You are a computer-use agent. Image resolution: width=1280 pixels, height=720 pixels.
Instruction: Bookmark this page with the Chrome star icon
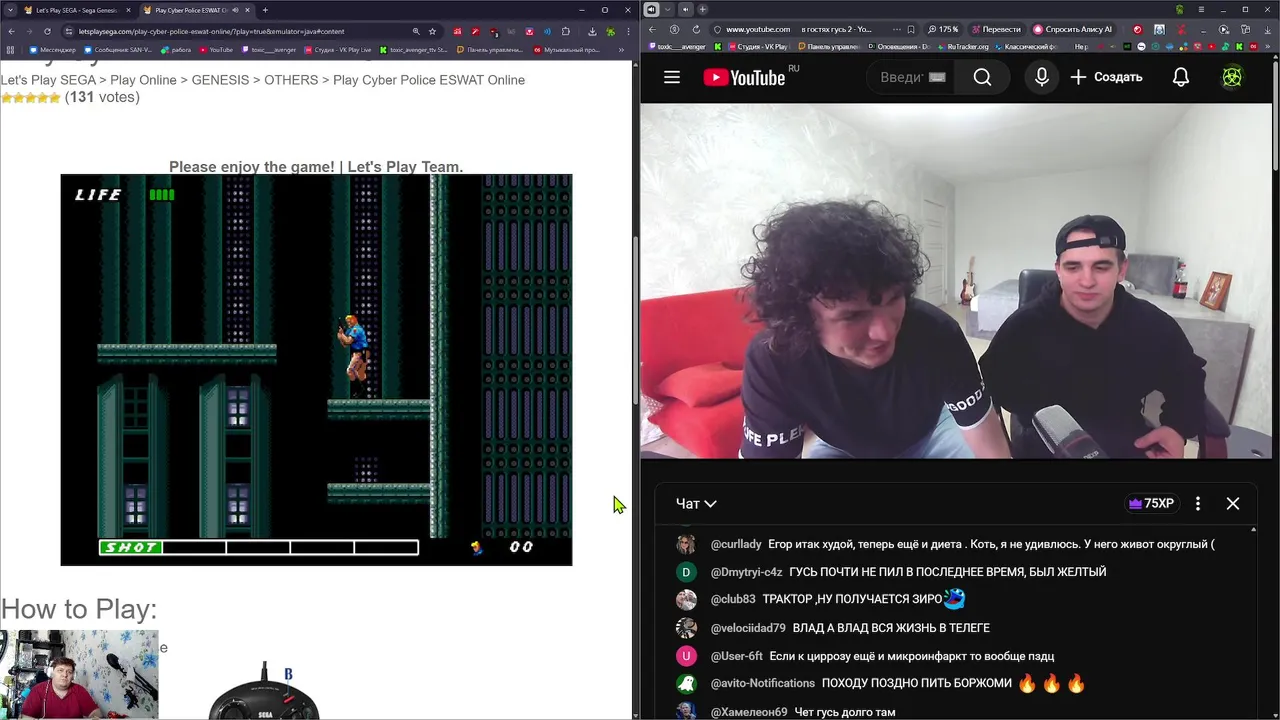[x=432, y=31]
